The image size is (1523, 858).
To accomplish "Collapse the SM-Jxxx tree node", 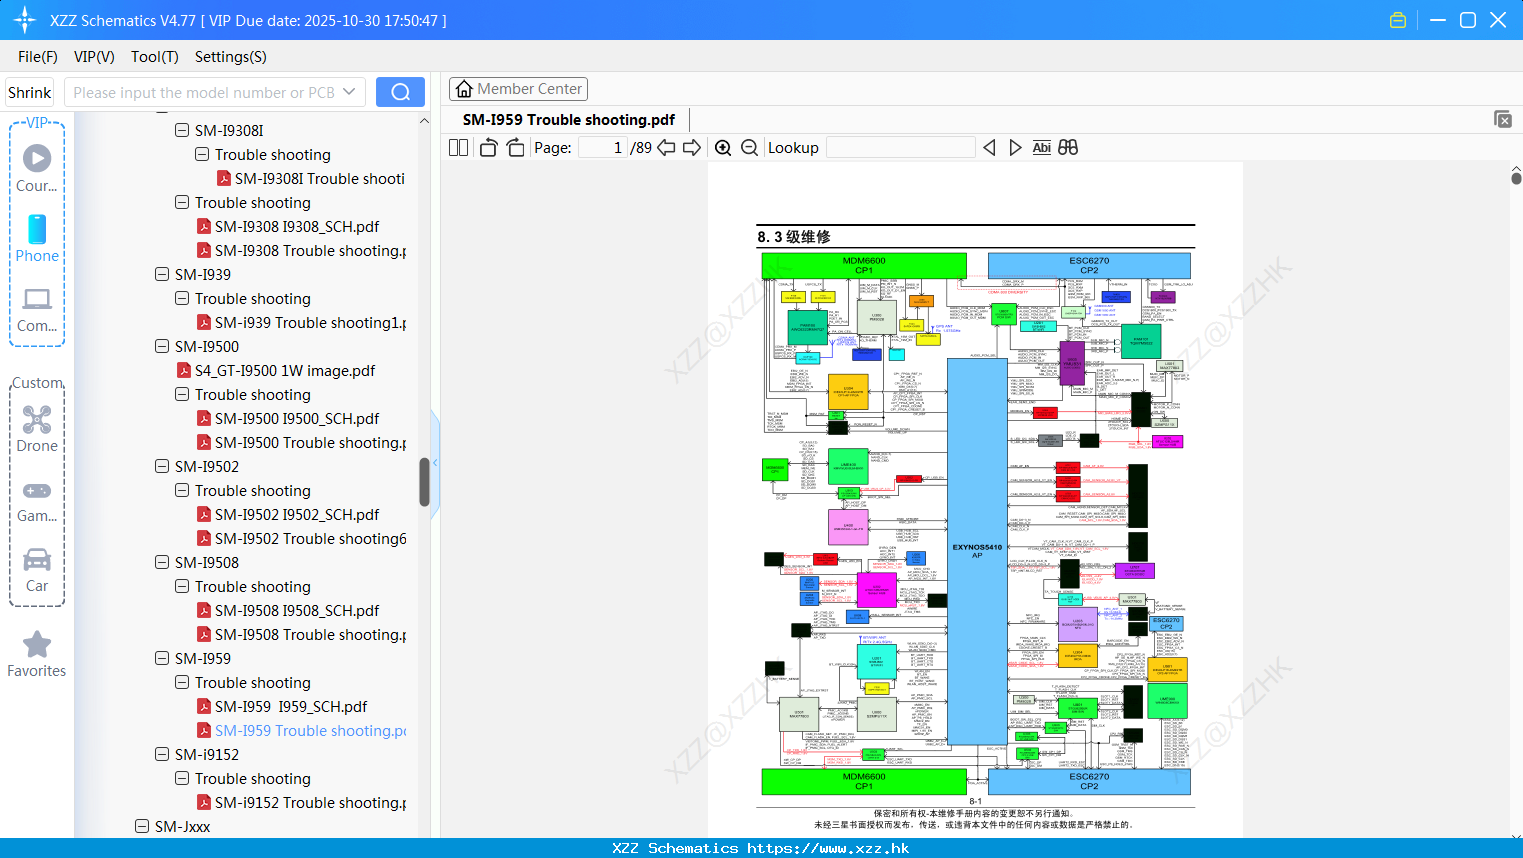I will pos(142,826).
